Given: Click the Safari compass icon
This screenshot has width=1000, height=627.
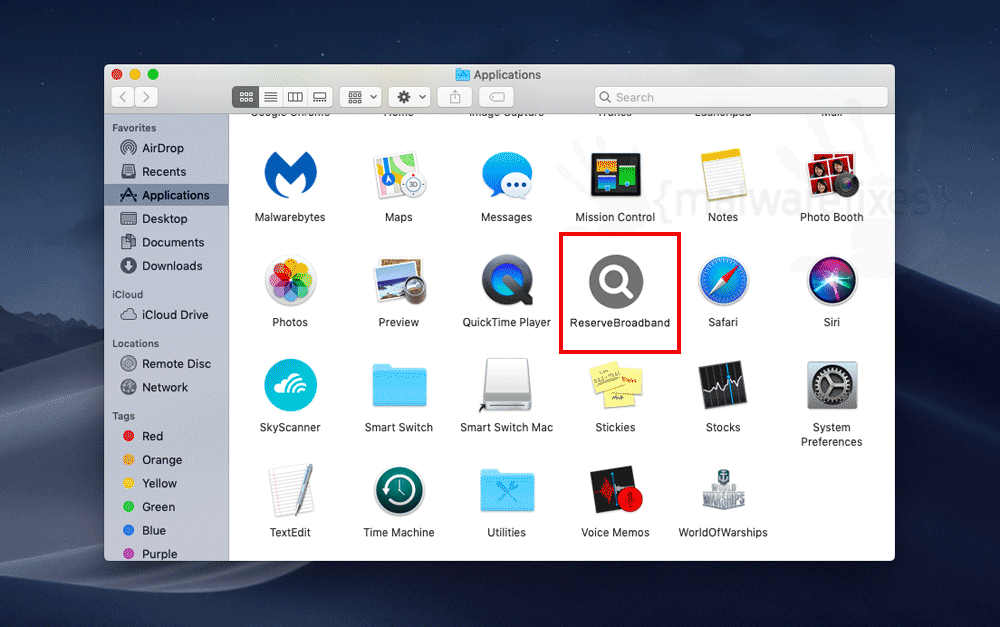Looking at the screenshot, I should [723, 280].
